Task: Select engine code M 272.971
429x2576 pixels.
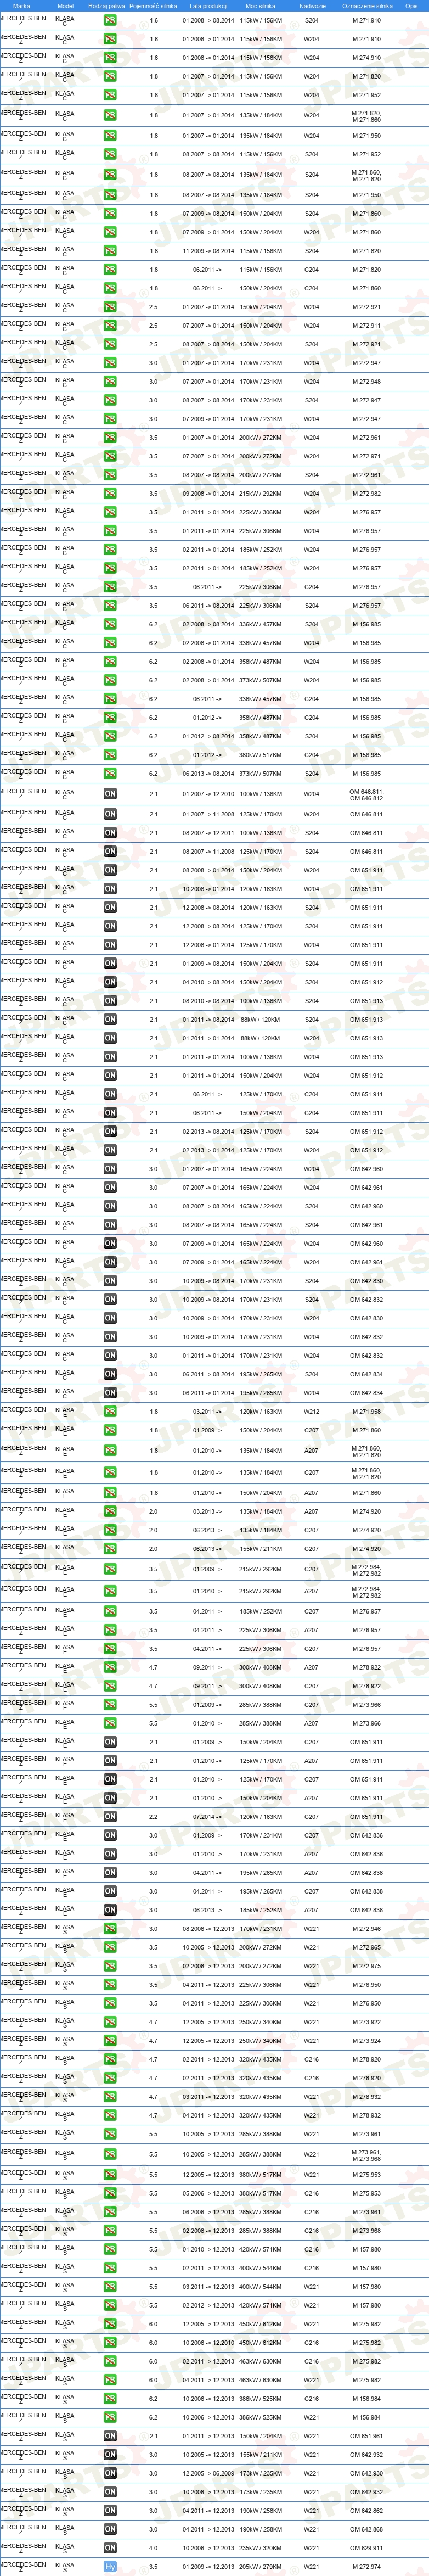Action: tap(366, 456)
